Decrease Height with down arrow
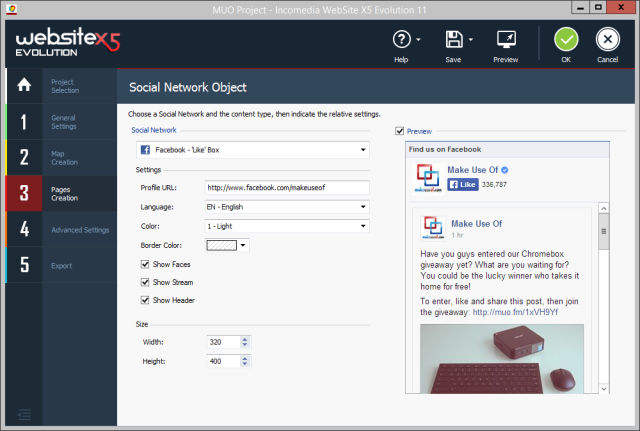The width and height of the screenshot is (640, 431). coord(245,364)
